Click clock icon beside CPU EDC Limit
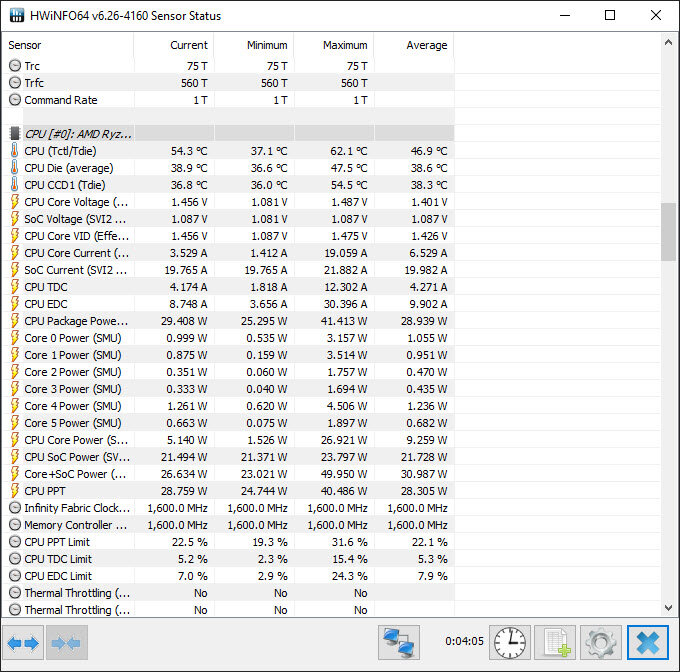This screenshot has height=672, width=680. pos(15,576)
